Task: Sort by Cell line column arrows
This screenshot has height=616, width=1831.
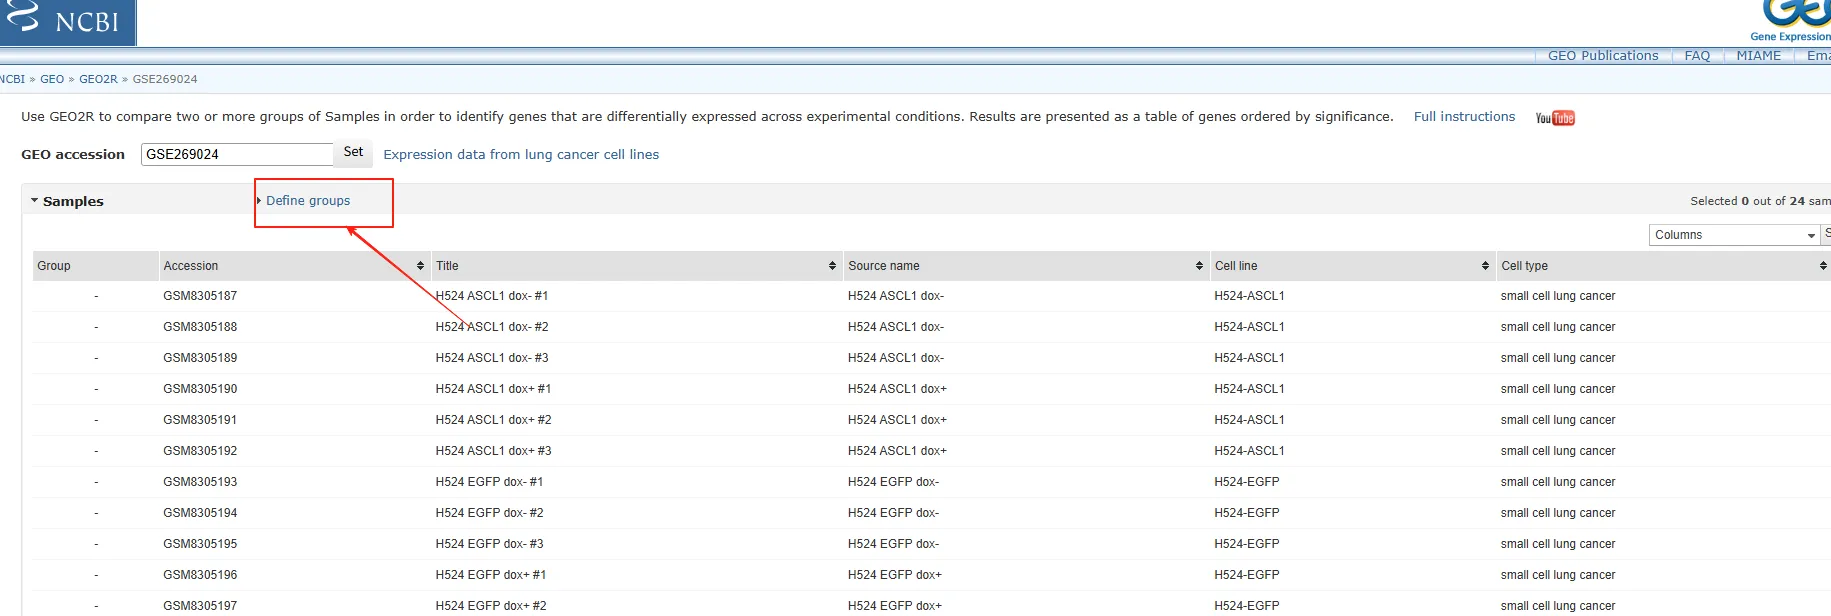Action: coord(1485,266)
